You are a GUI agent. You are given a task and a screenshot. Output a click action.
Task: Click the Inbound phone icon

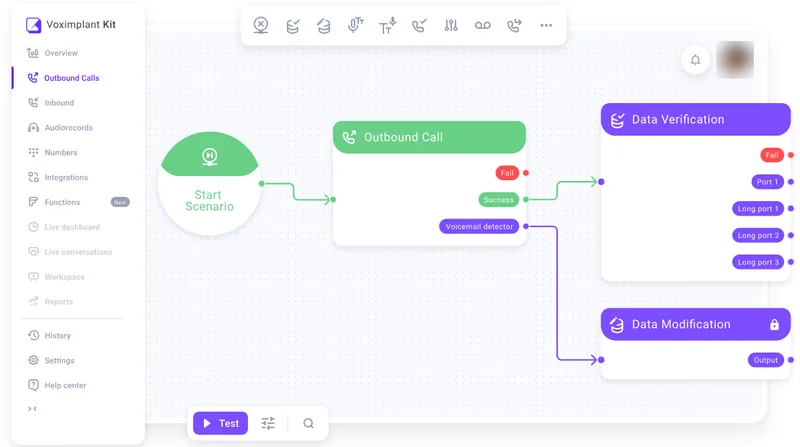(33, 103)
